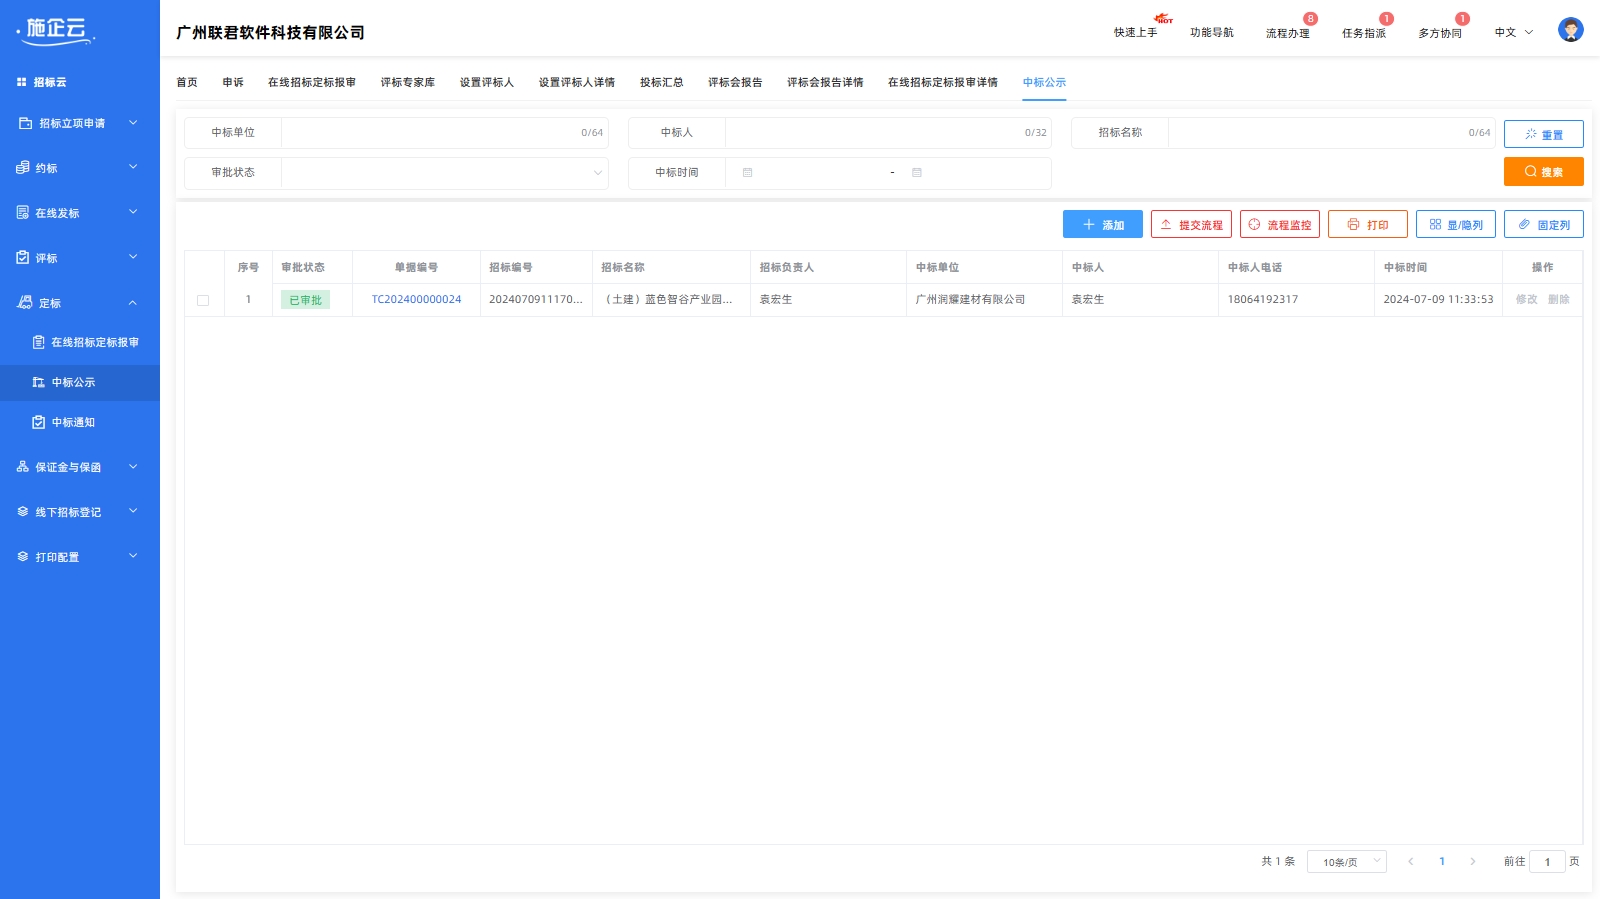
Task: Click the 已审批 status tag
Action: pyautogui.click(x=305, y=300)
